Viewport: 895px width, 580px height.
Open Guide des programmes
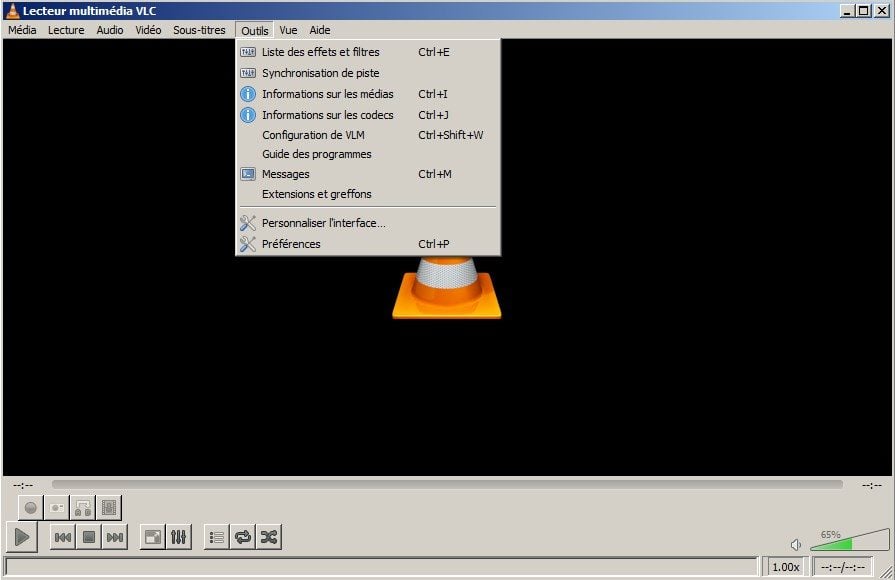pyautogui.click(x=368, y=154)
